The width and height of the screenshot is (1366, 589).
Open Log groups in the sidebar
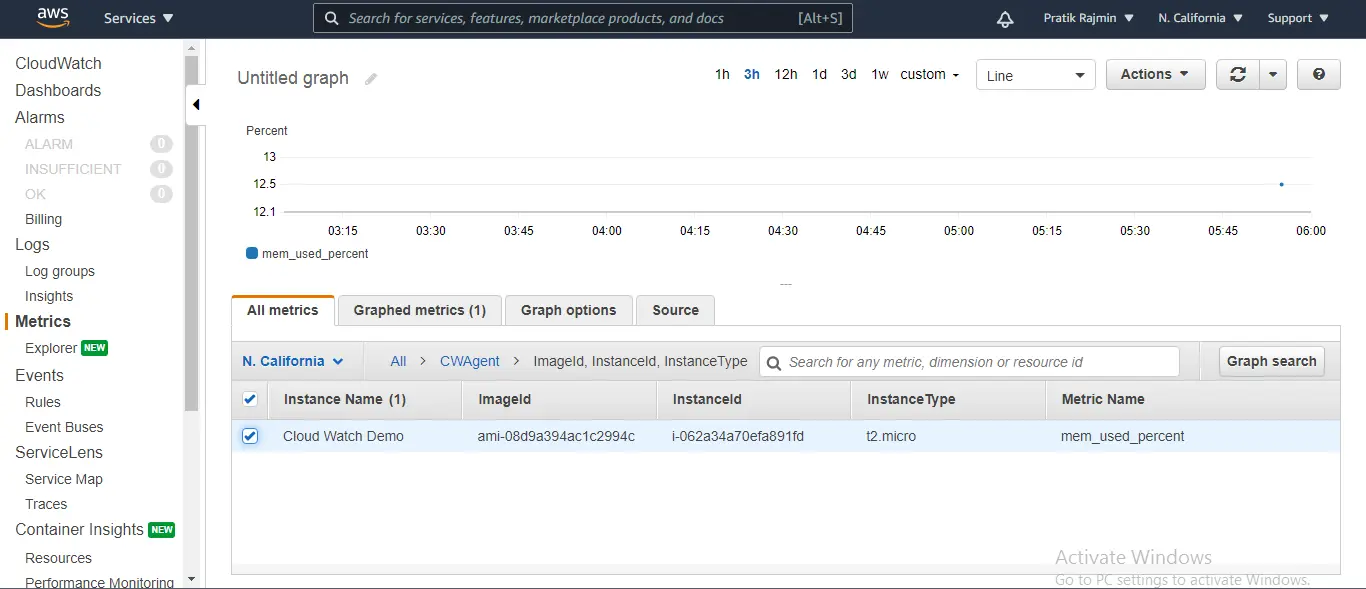60,271
